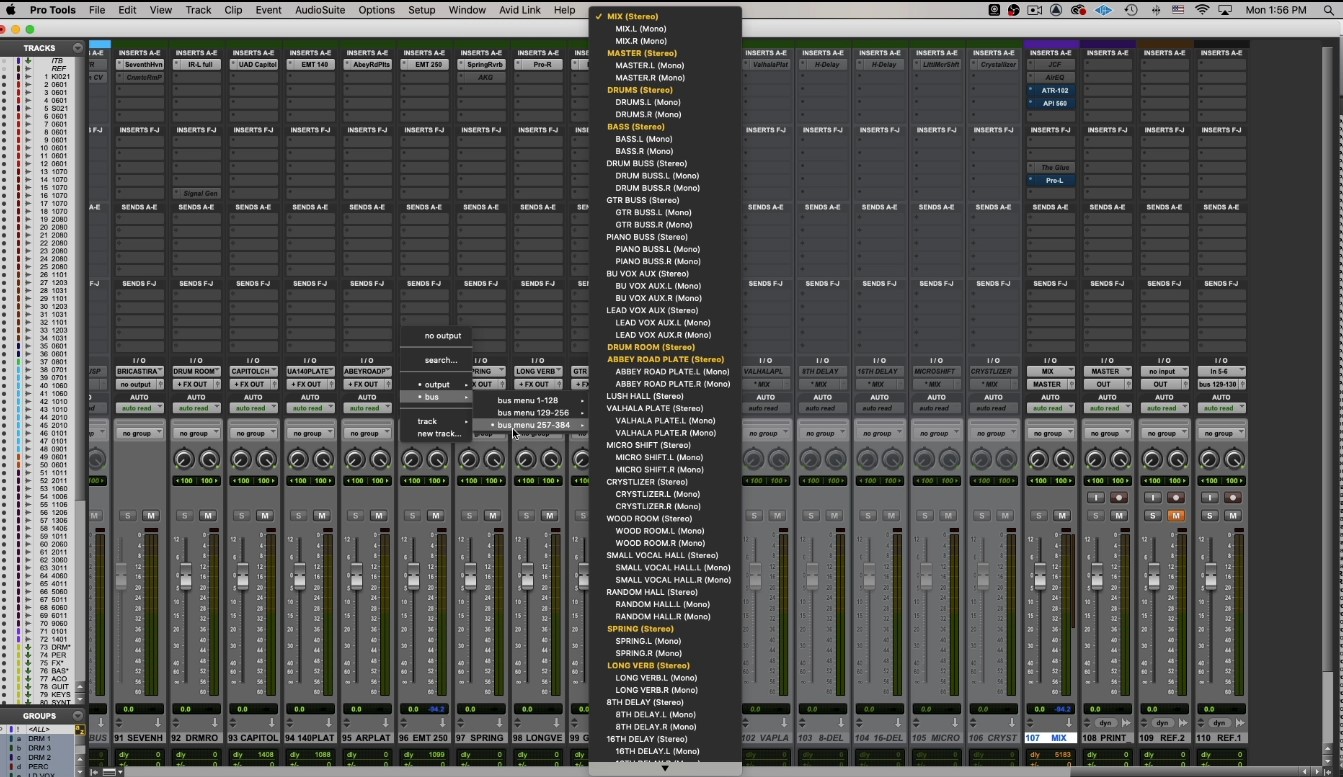Mute the 107 MIX track
The height and width of the screenshot is (777, 1343).
pos(1062,516)
